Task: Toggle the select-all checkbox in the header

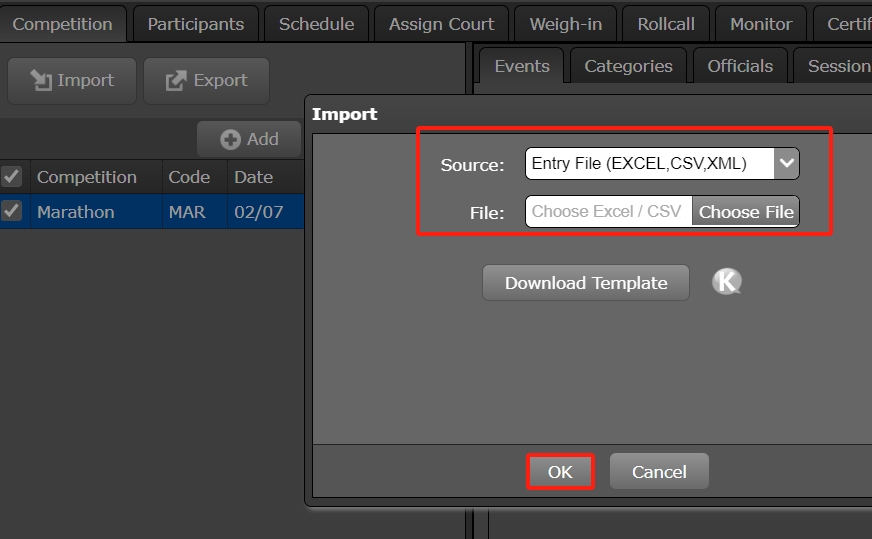Action: tap(12, 177)
